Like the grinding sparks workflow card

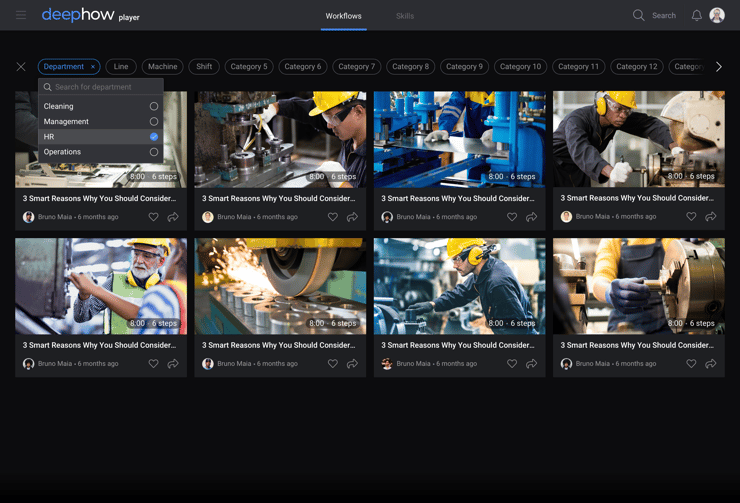(333, 364)
